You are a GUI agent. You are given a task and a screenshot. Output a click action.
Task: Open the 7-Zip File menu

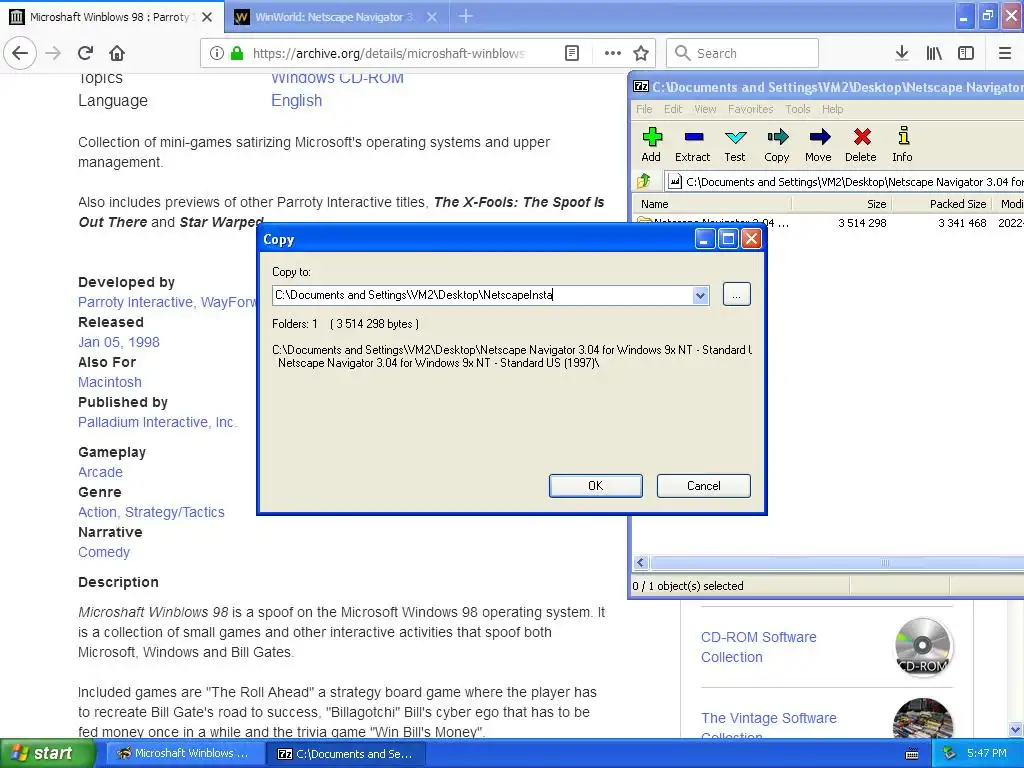click(644, 109)
